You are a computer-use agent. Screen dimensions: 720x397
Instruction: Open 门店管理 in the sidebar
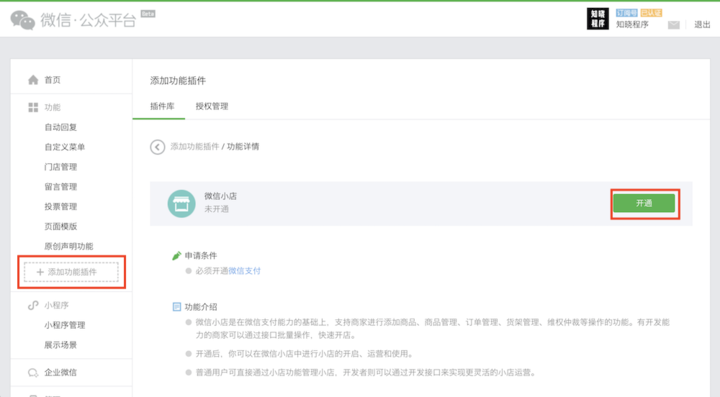click(x=61, y=167)
